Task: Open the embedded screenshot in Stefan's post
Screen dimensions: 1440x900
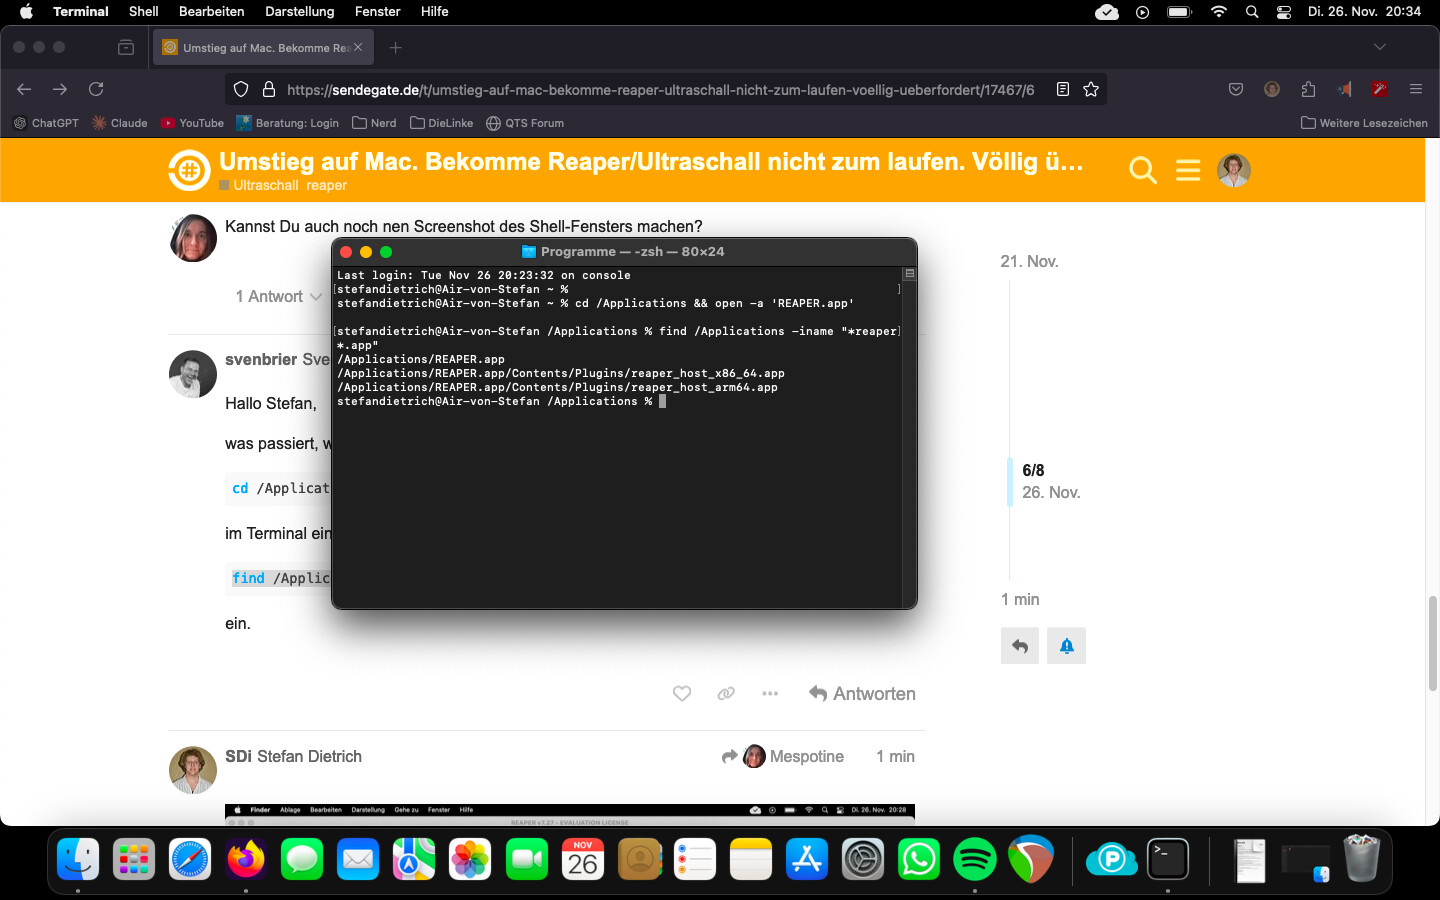Action: (x=570, y=814)
